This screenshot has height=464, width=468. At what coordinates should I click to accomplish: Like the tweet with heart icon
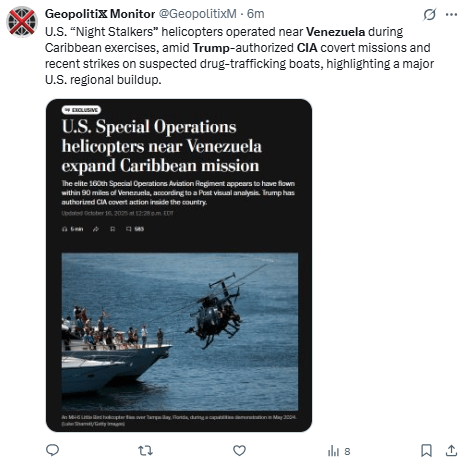click(x=239, y=451)
